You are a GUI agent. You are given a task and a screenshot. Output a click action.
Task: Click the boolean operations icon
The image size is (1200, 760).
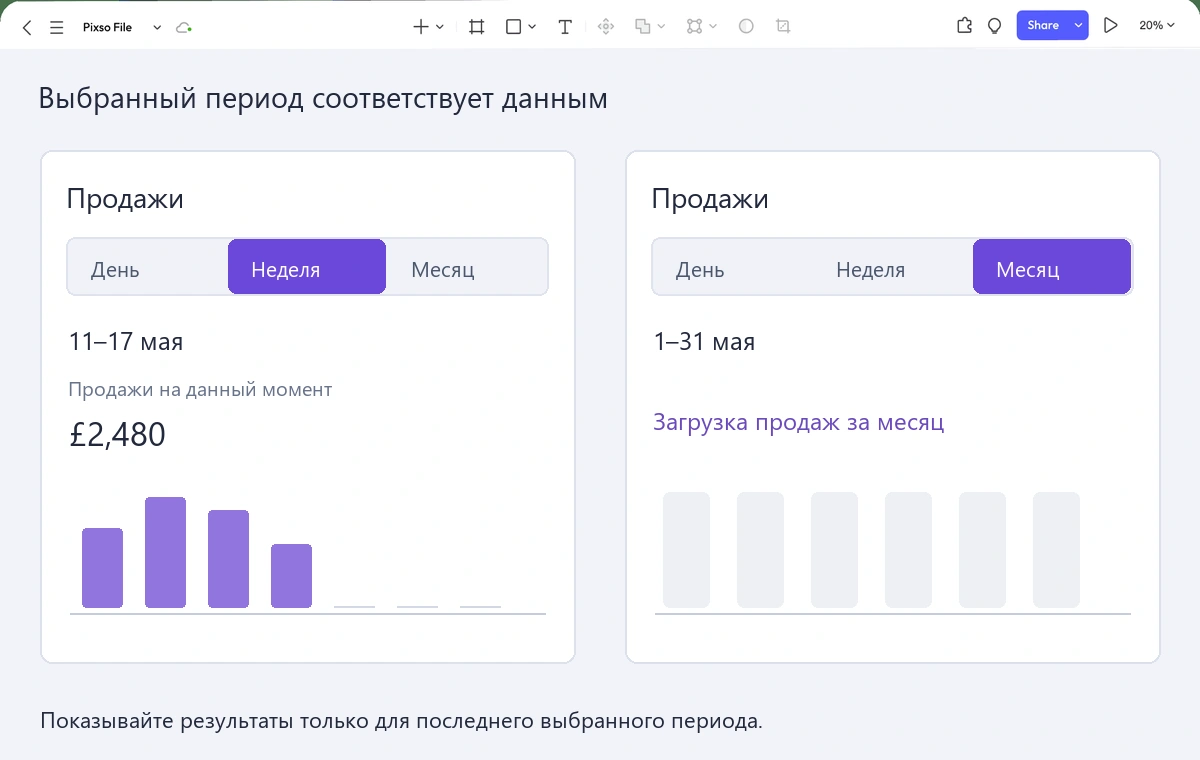pyautogui.click(x=643, y=27)
